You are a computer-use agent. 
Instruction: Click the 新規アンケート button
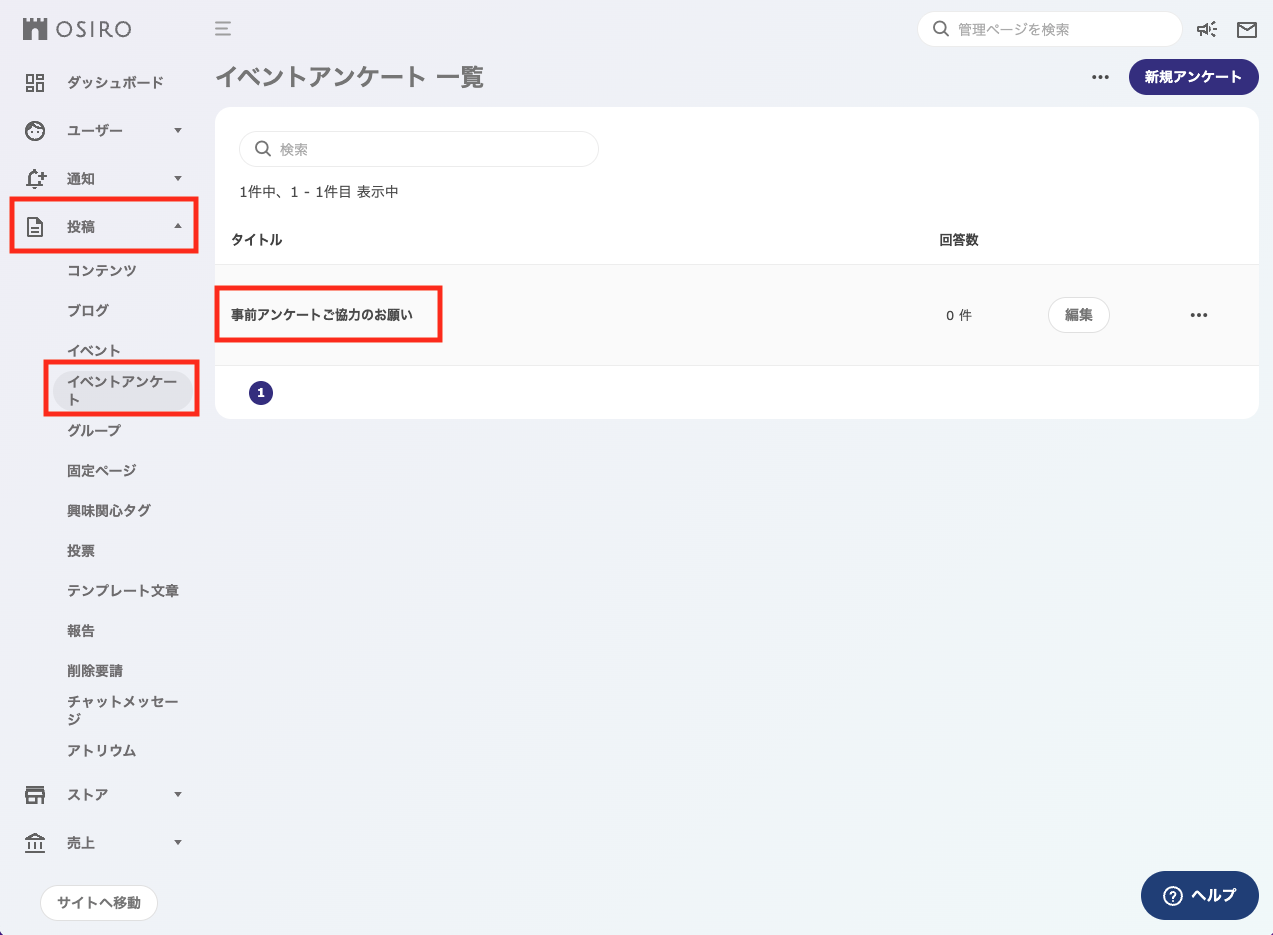(1193, 77)
